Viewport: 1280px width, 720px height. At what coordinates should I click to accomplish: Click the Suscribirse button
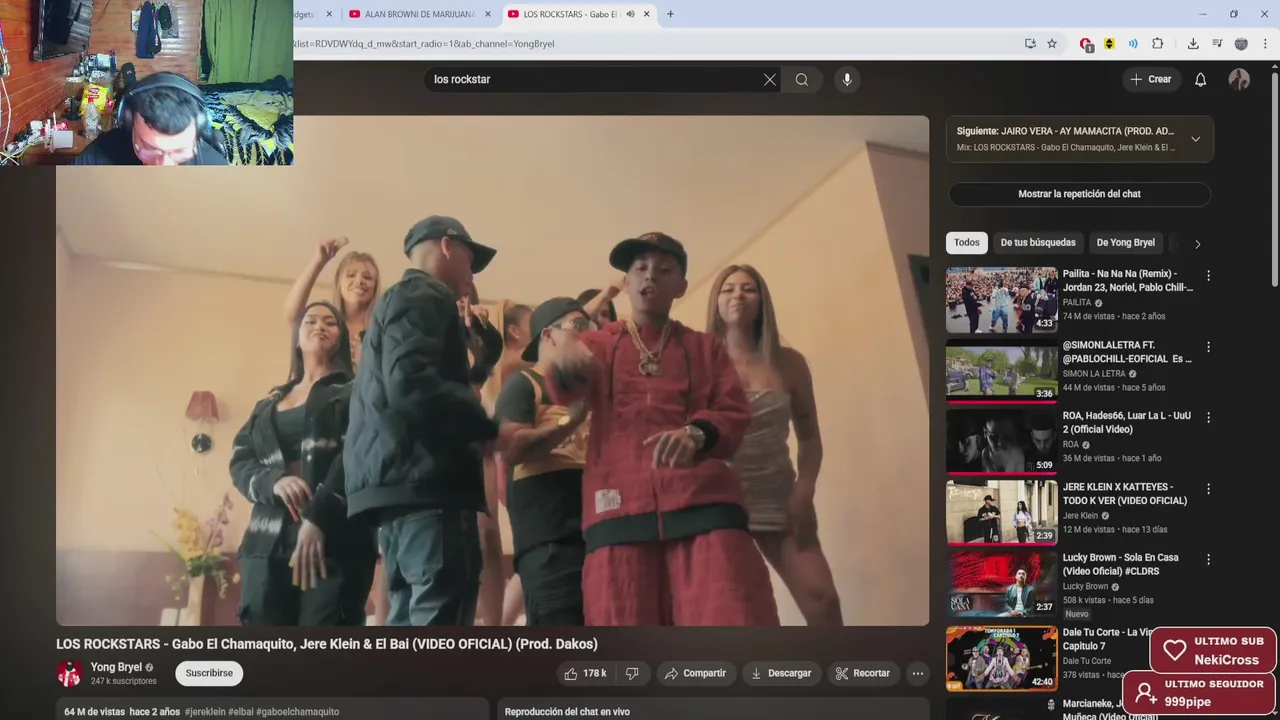(x=209, y=673)
